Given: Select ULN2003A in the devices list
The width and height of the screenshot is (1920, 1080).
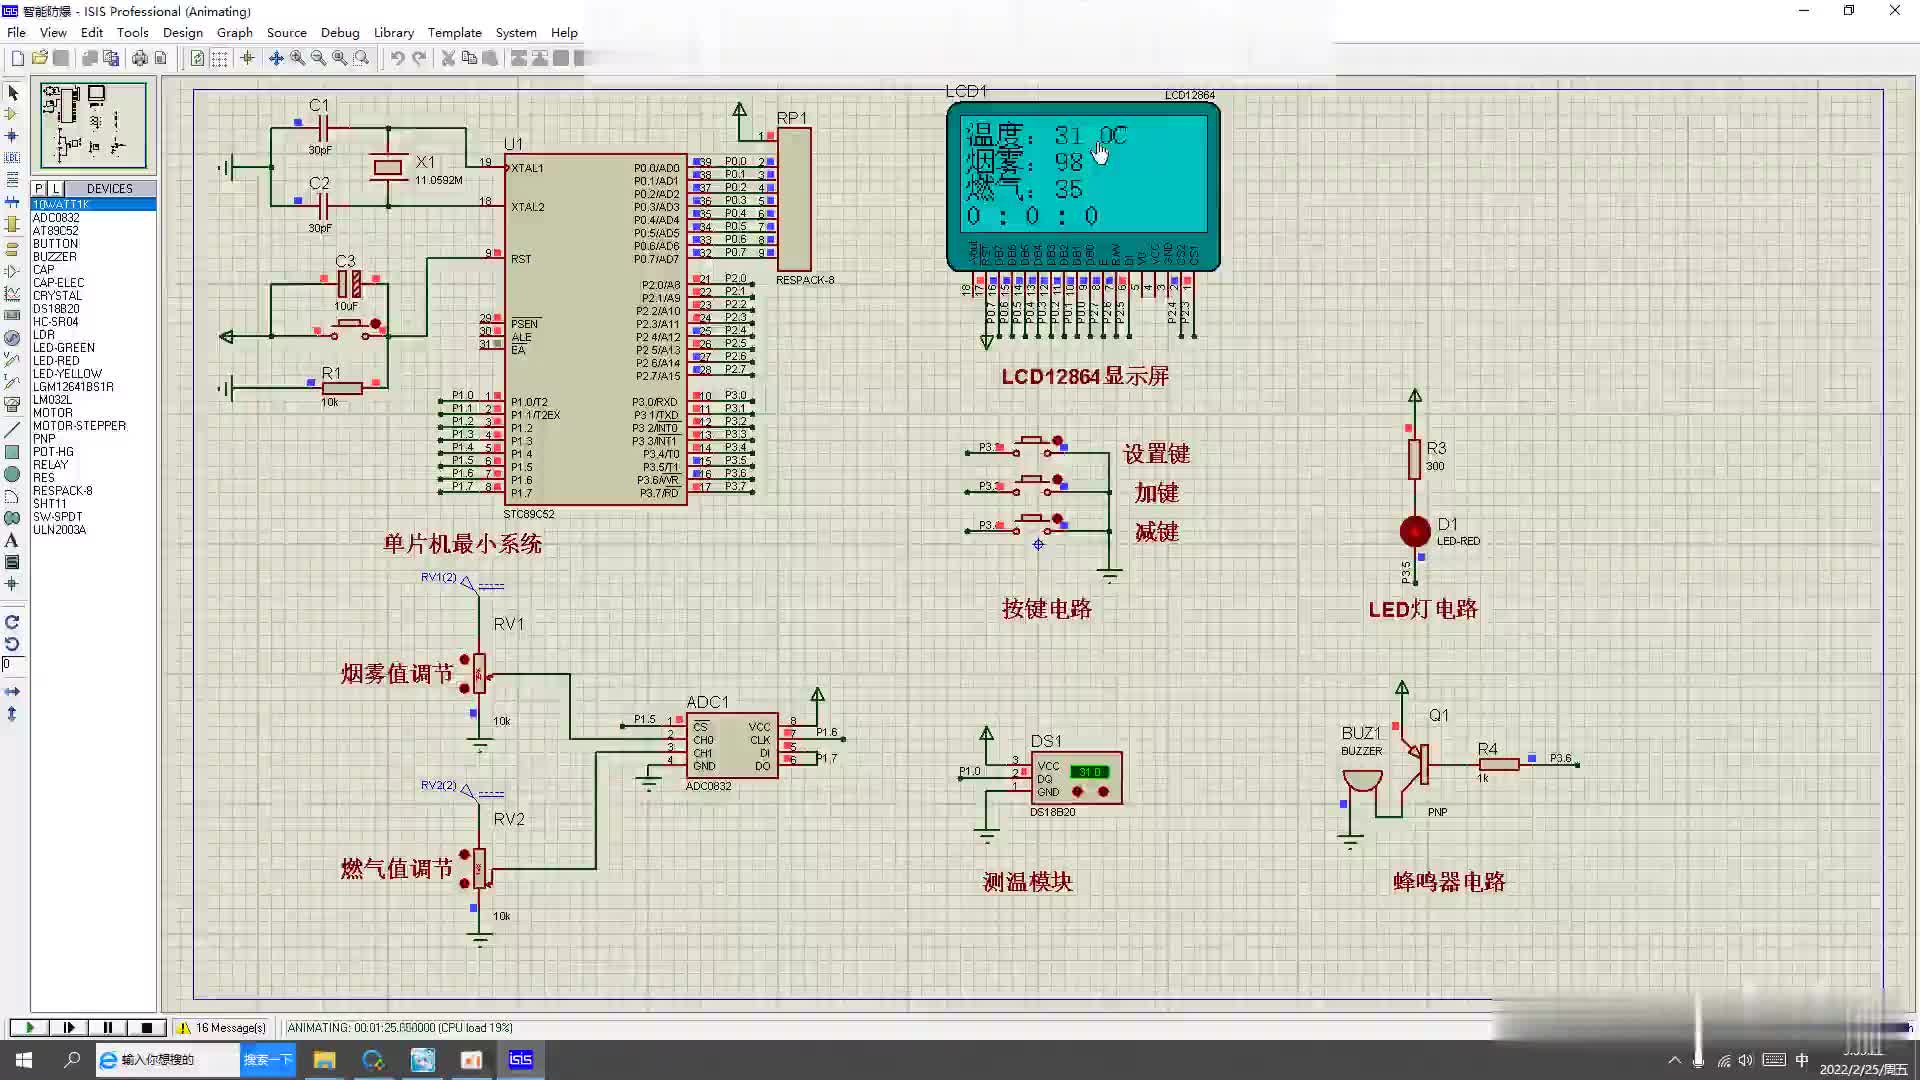Looking at the screenshot, I should 59,529.
